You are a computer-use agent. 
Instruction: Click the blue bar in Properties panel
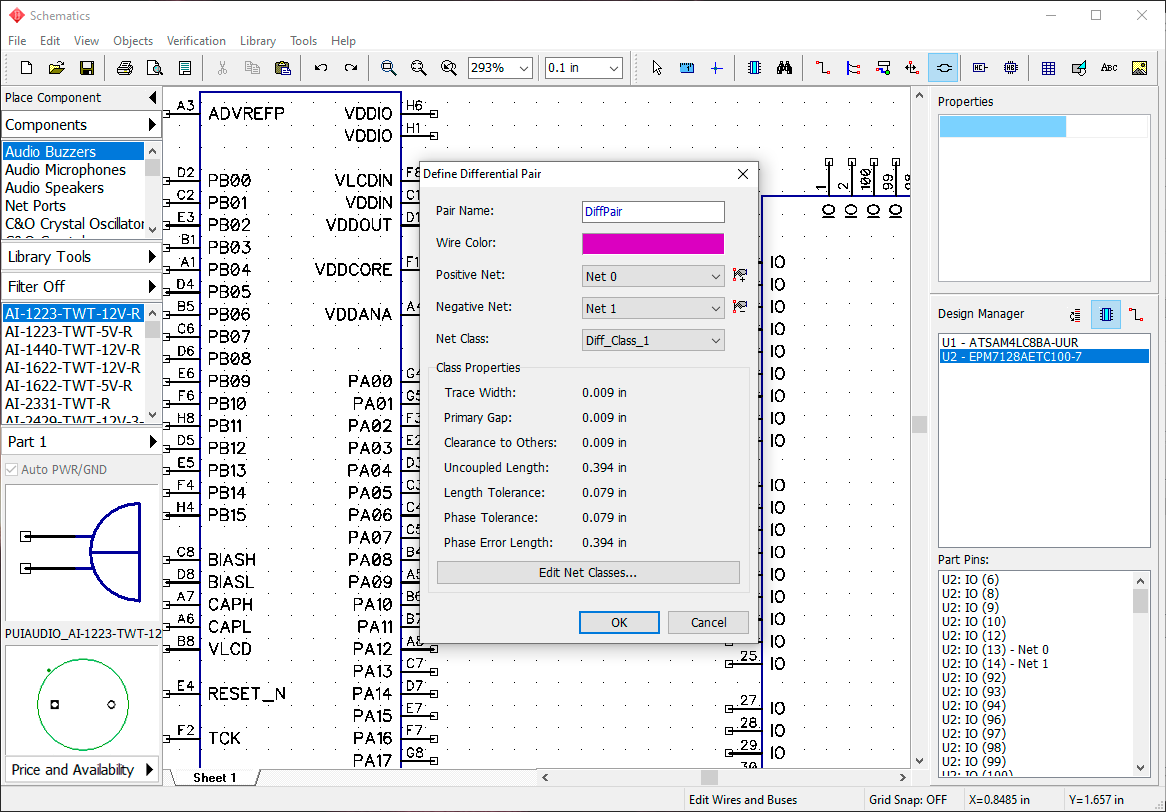pos(1002,126)
